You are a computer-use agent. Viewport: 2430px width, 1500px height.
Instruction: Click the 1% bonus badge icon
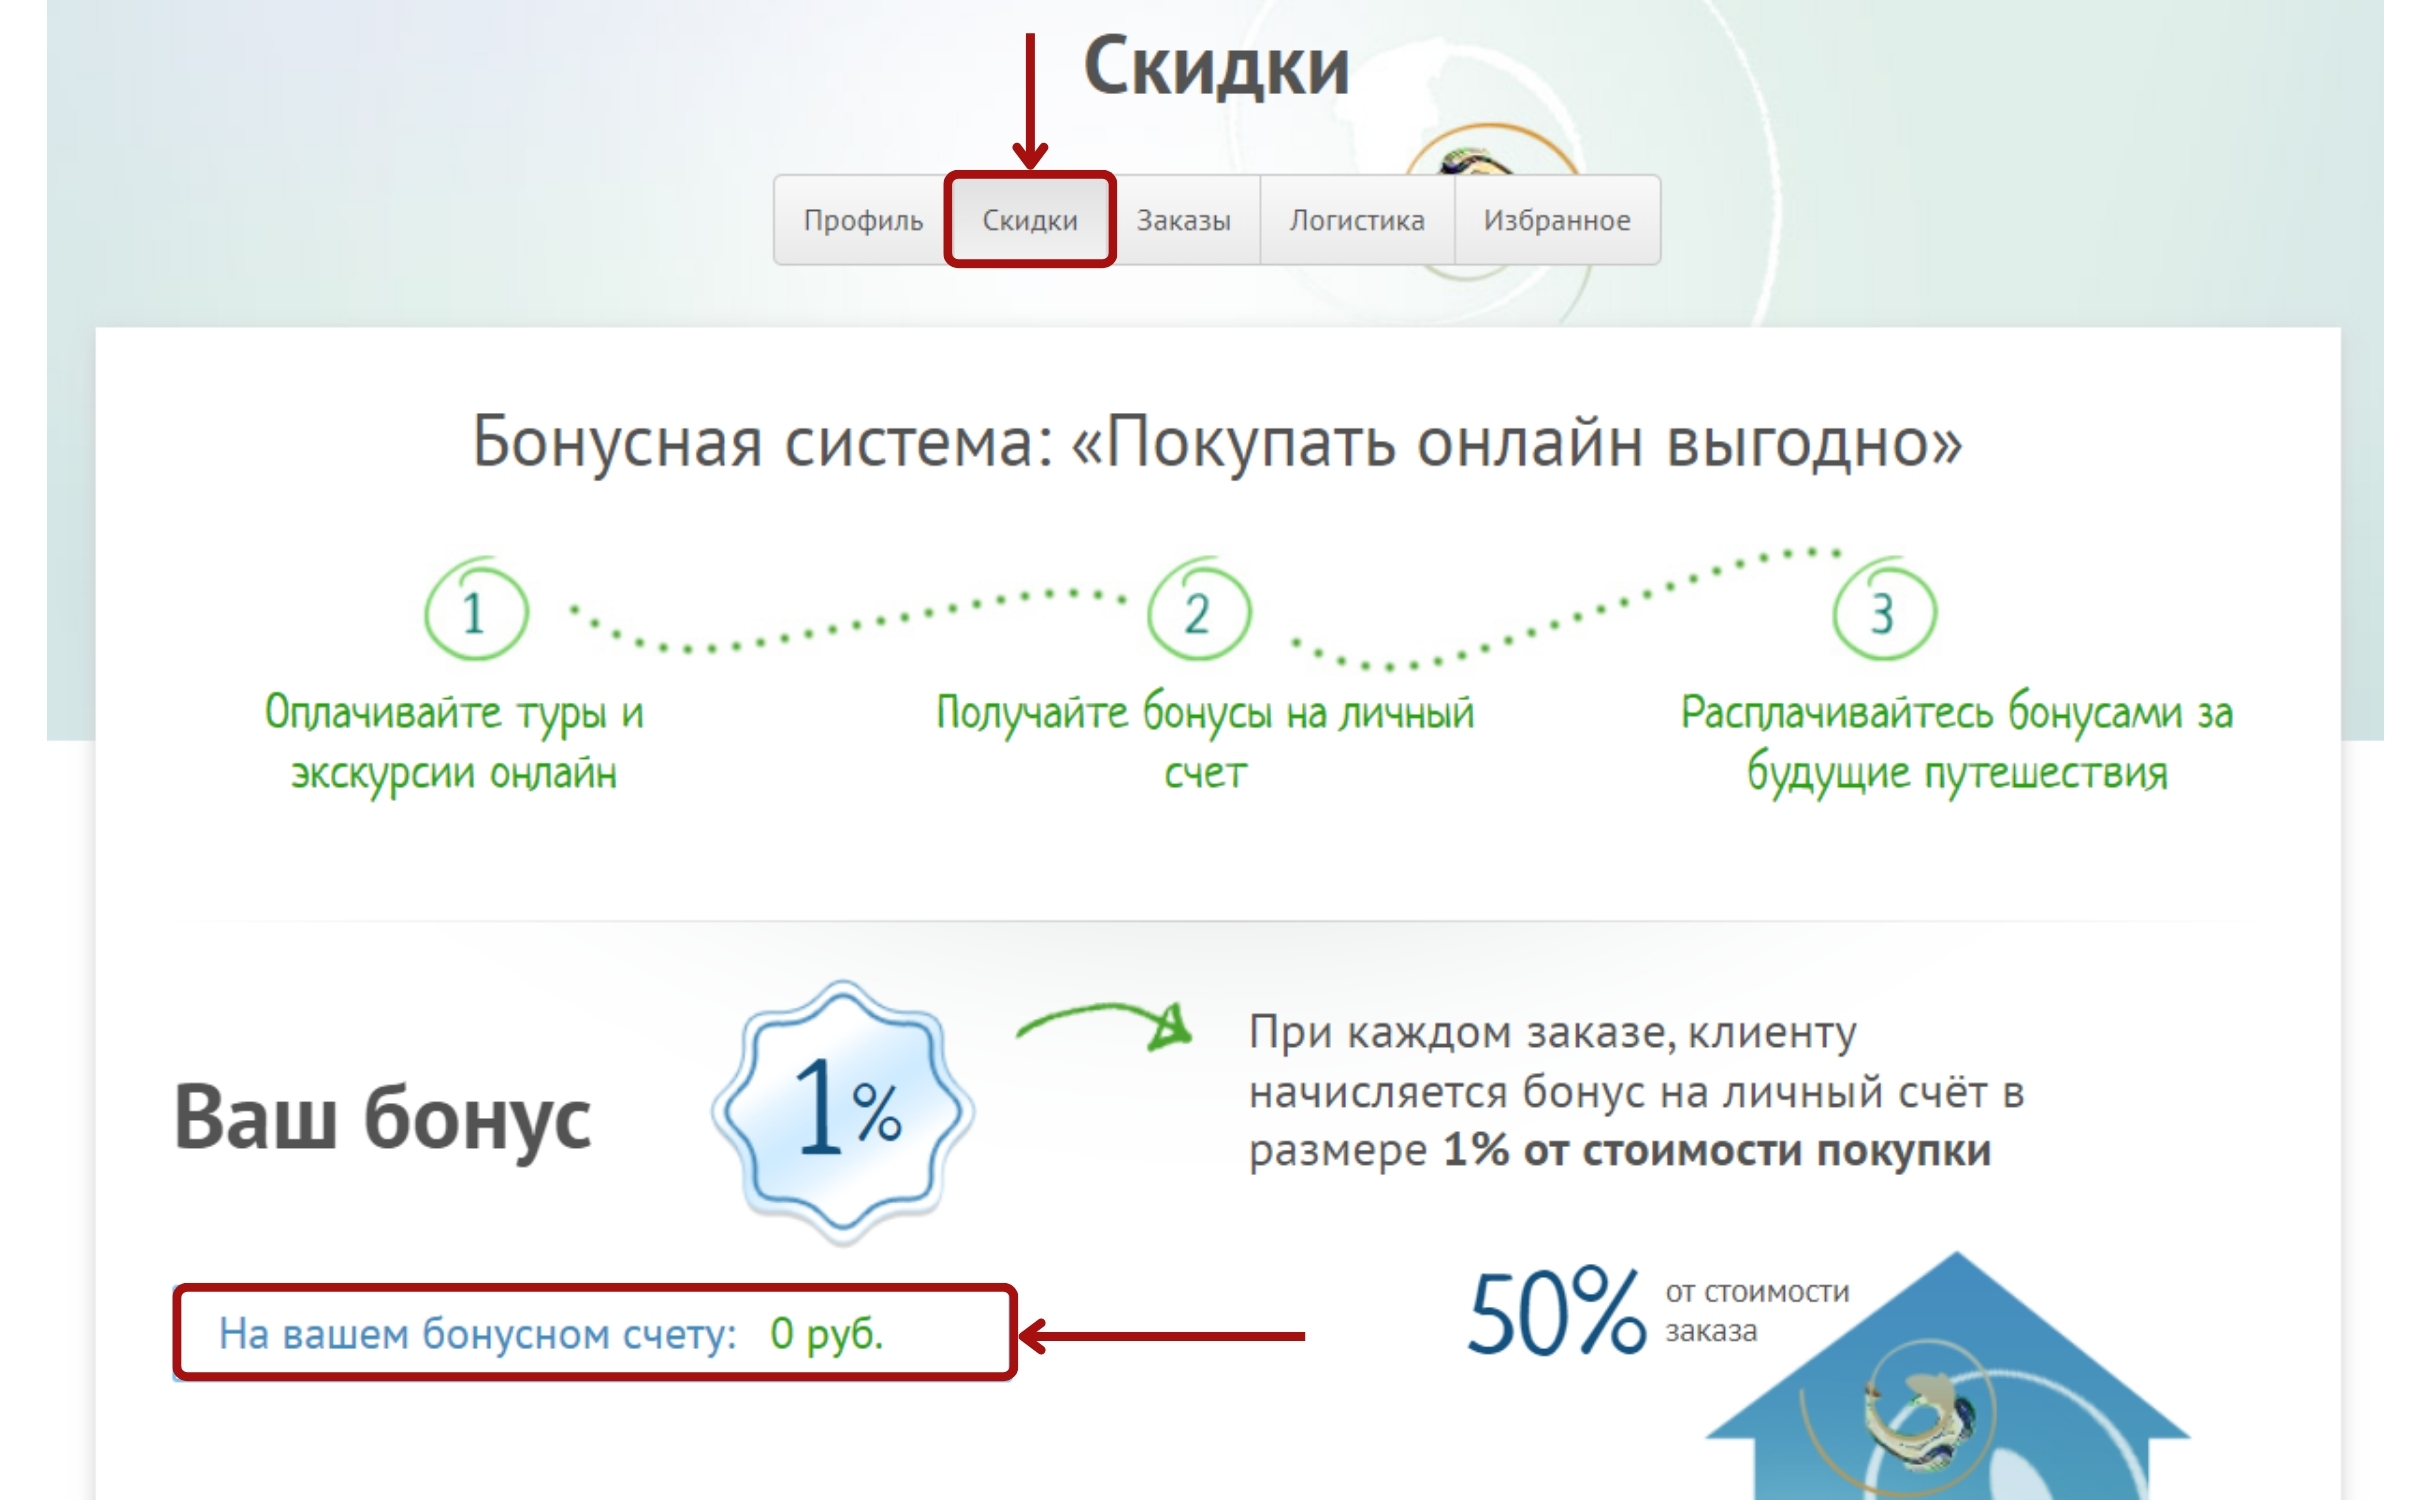pos(843,1112)
